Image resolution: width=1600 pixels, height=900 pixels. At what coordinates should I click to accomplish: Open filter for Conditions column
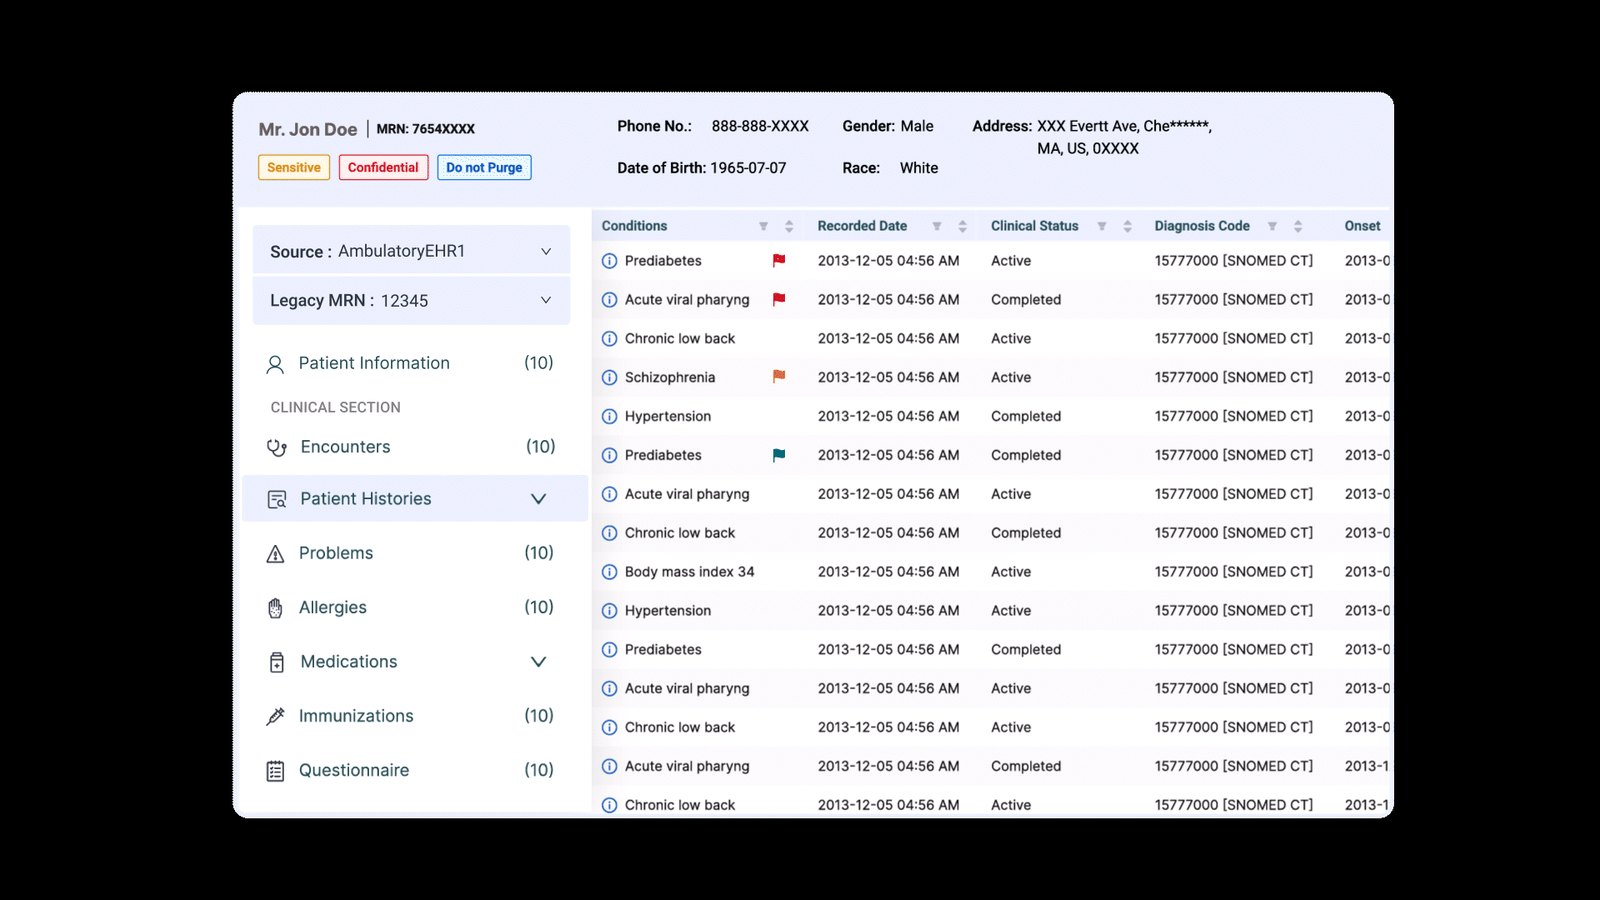click(763, 226)
